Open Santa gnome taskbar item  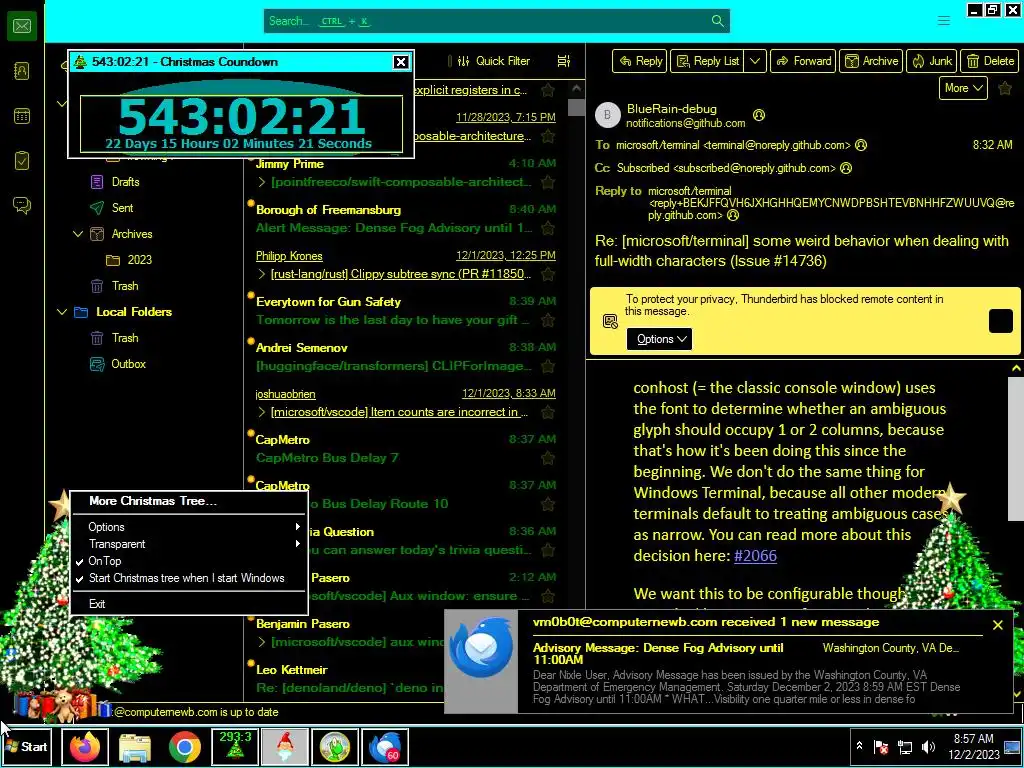285,746
